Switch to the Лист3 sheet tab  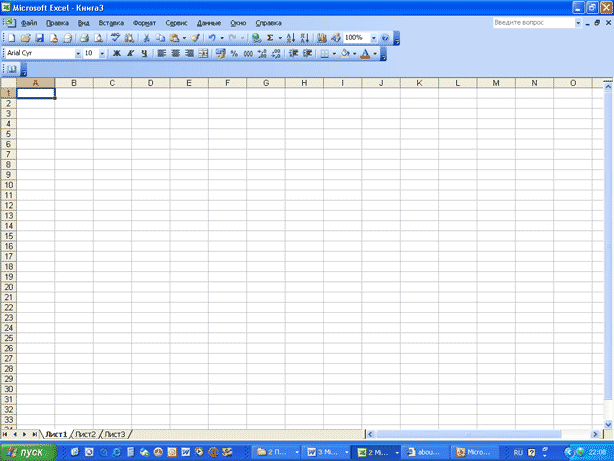coord(115,434)
